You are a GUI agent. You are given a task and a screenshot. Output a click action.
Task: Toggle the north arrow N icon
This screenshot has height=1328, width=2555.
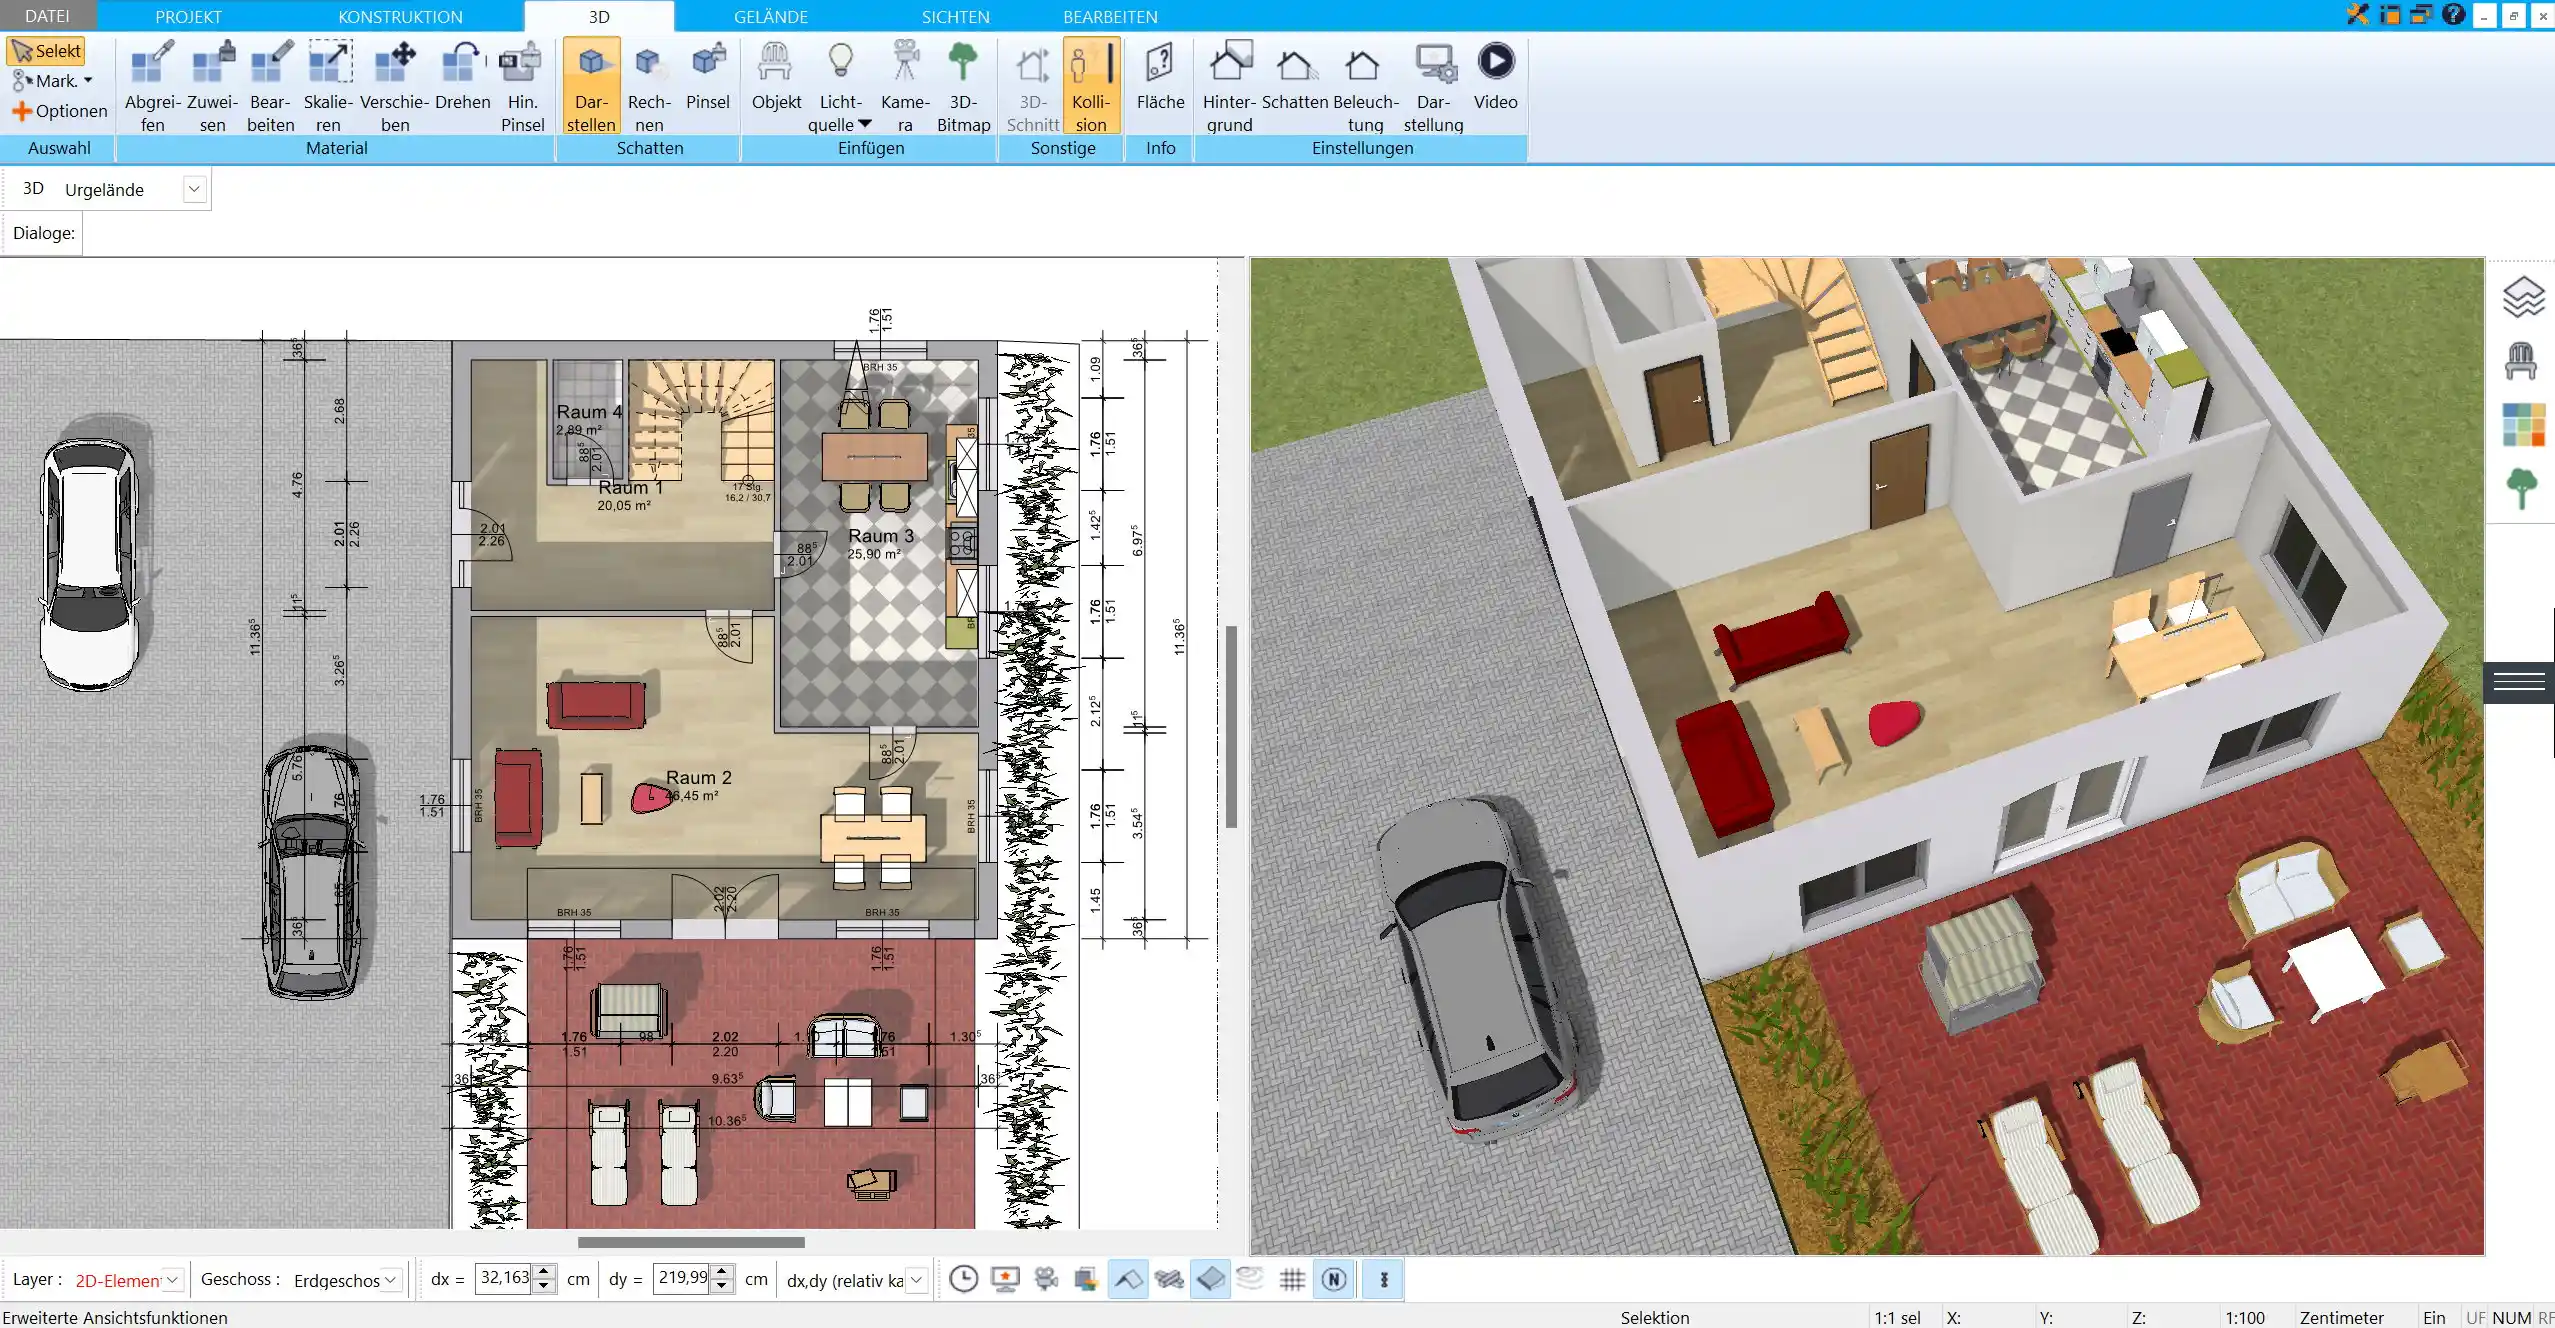tap(1334, 1279)
